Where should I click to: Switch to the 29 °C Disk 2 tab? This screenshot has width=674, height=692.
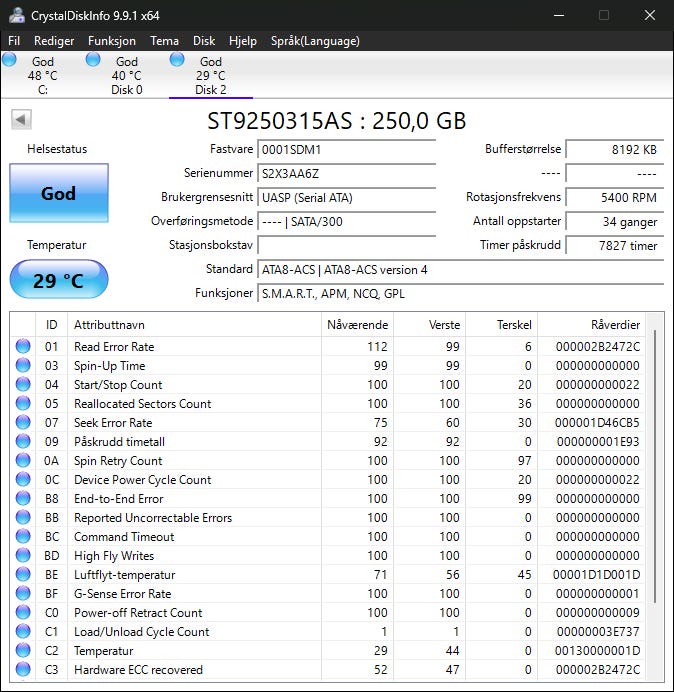(211, 75)
